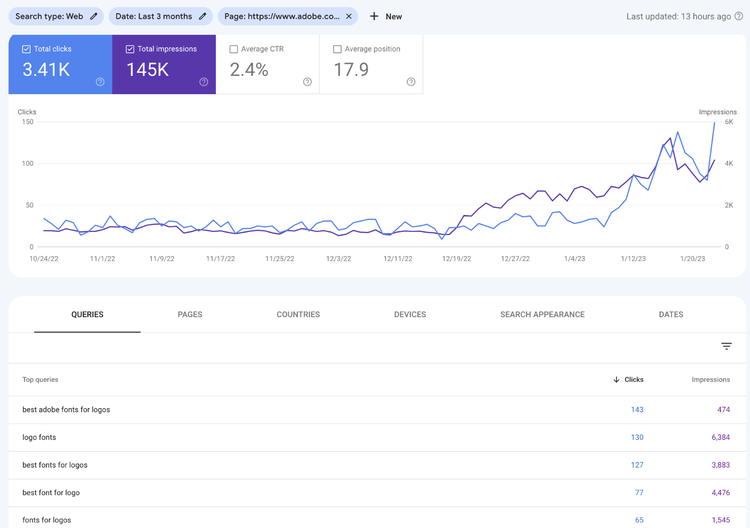Open help icon on Total impressions card
Screen dimensions: 750x528
coord(204,82)
